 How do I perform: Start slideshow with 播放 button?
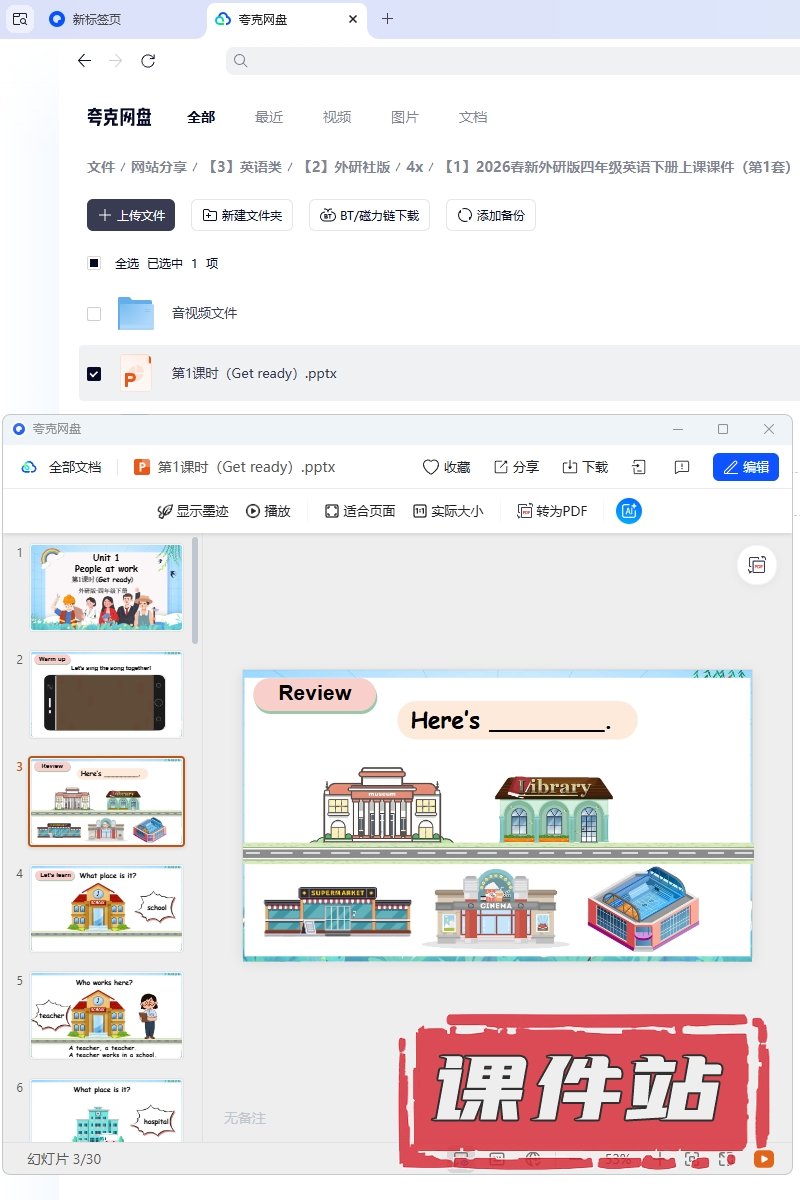point(268,511)
